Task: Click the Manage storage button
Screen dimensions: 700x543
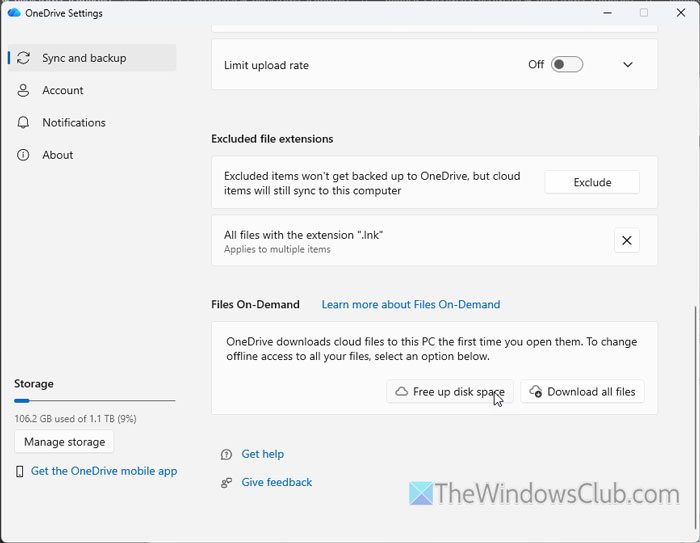Action: tap(64, 442)
